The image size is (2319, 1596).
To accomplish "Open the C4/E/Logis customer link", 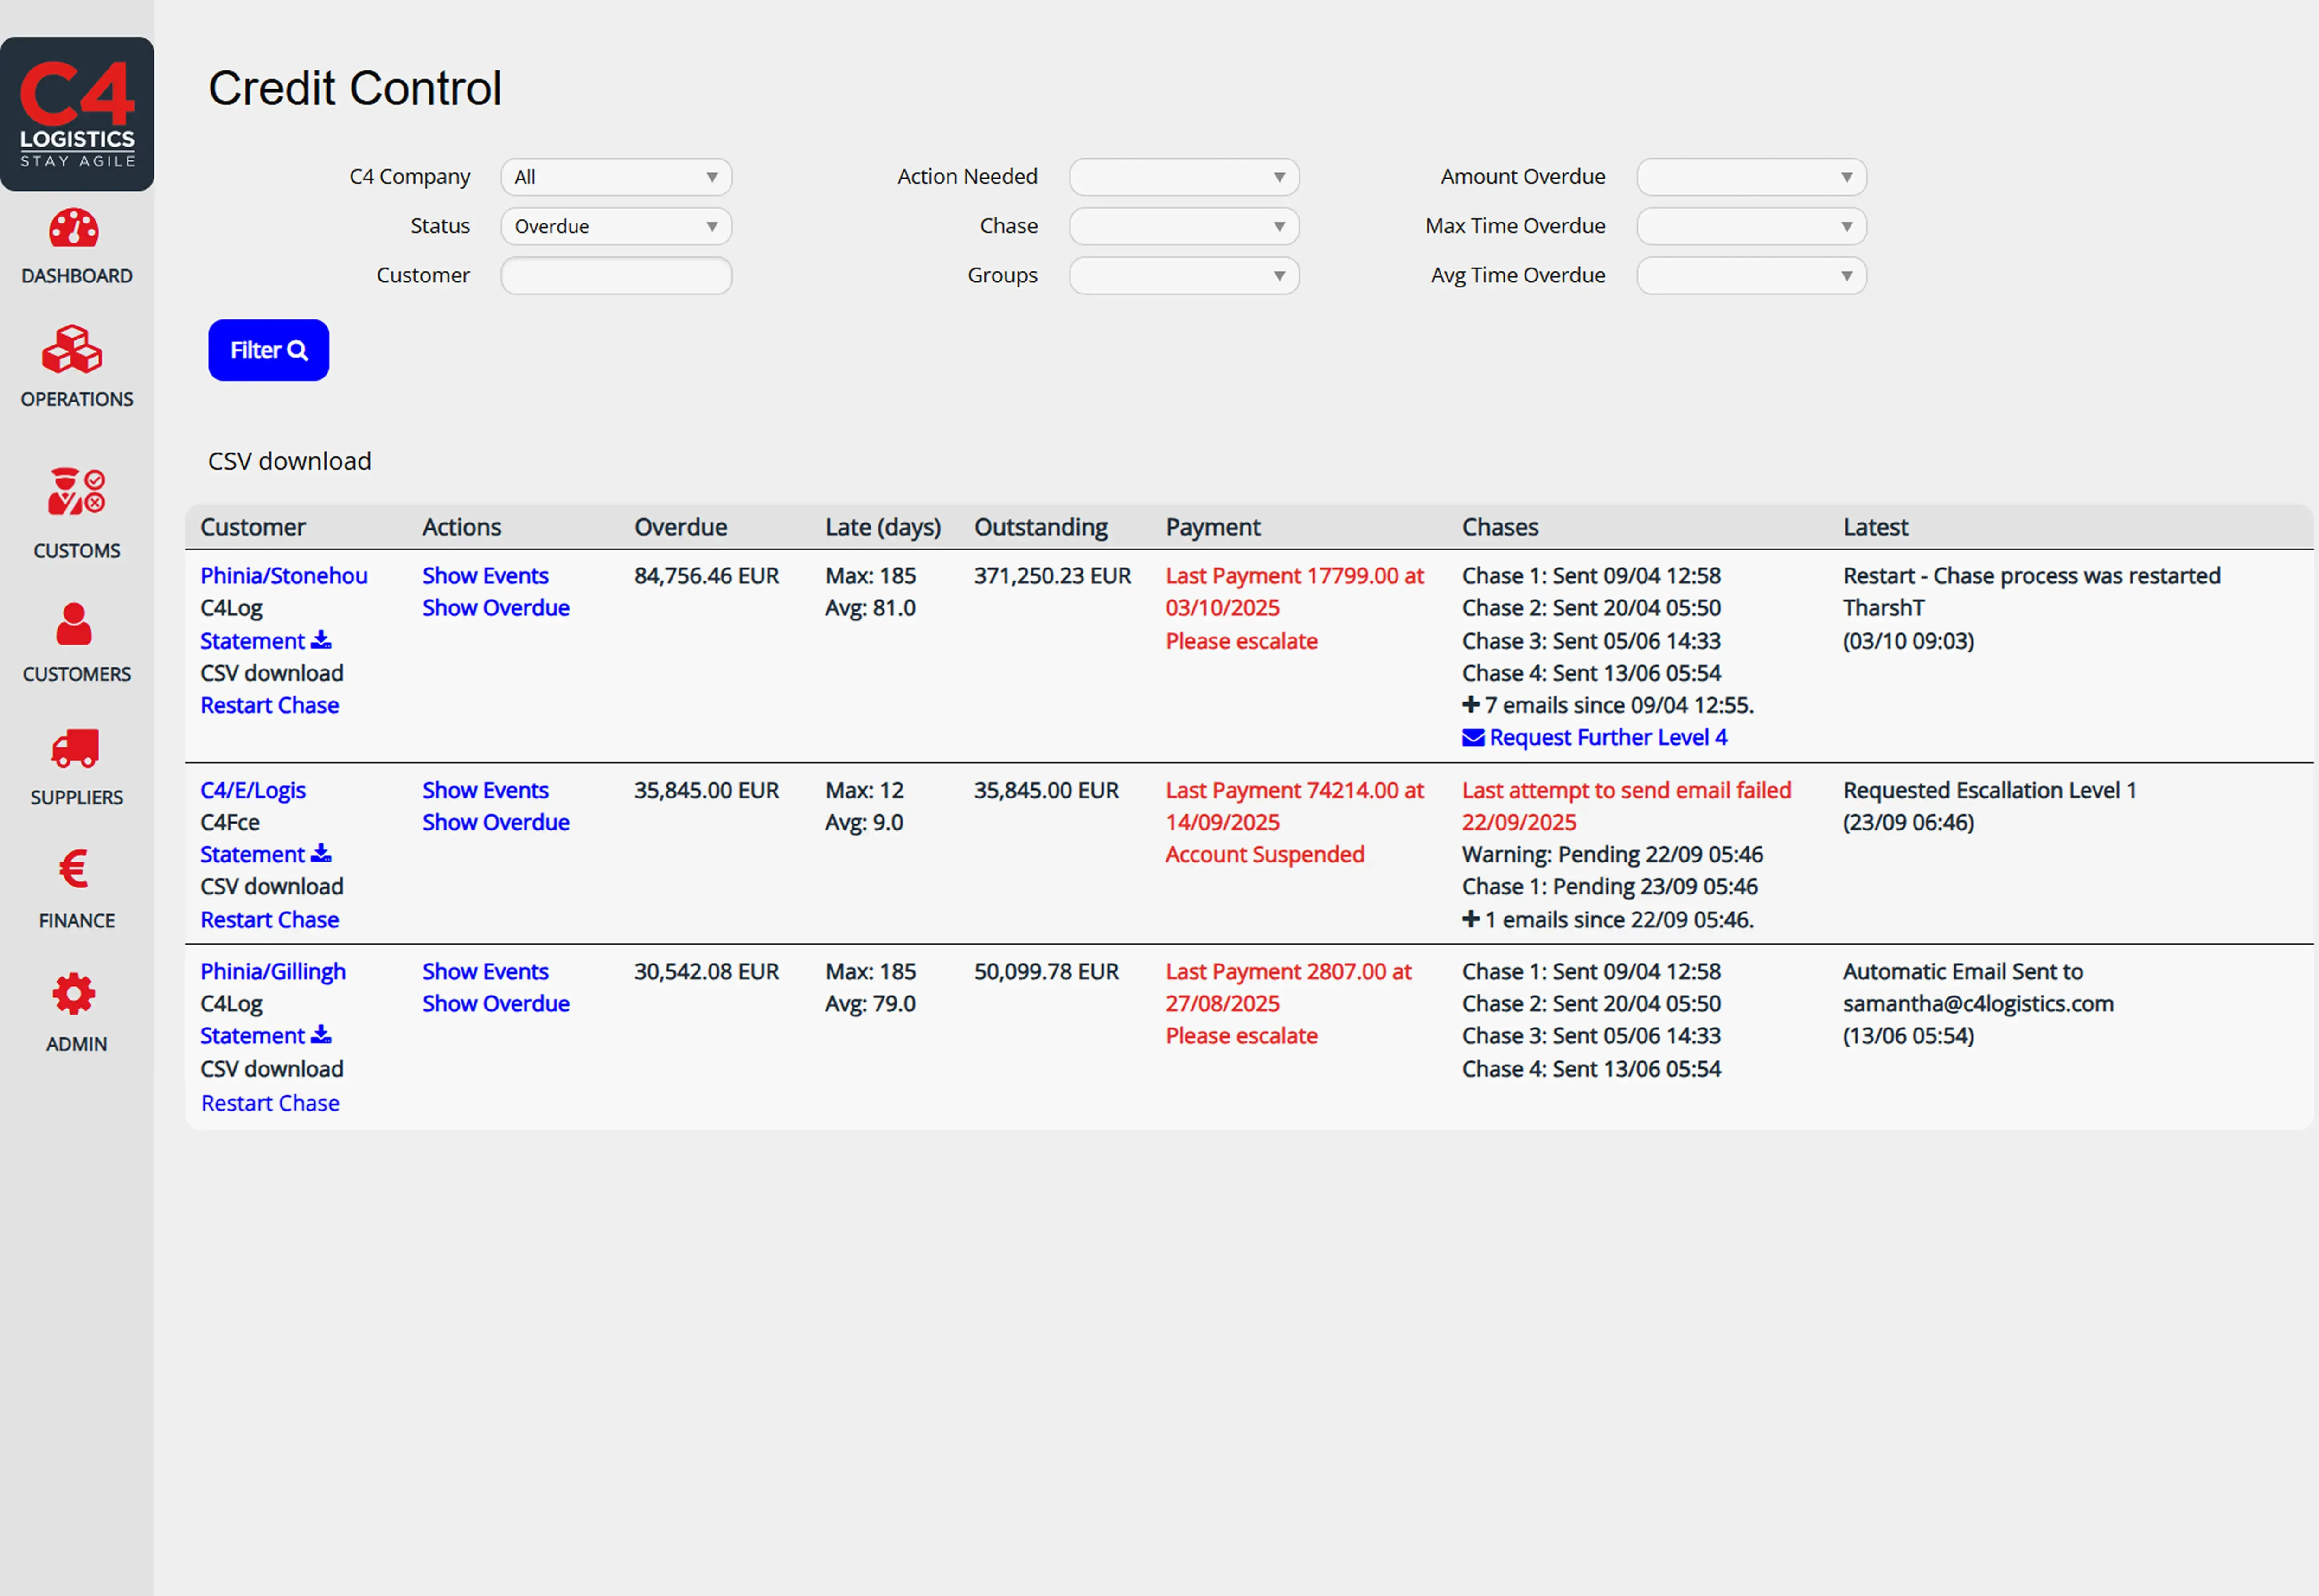I will (x=253, y=790).
